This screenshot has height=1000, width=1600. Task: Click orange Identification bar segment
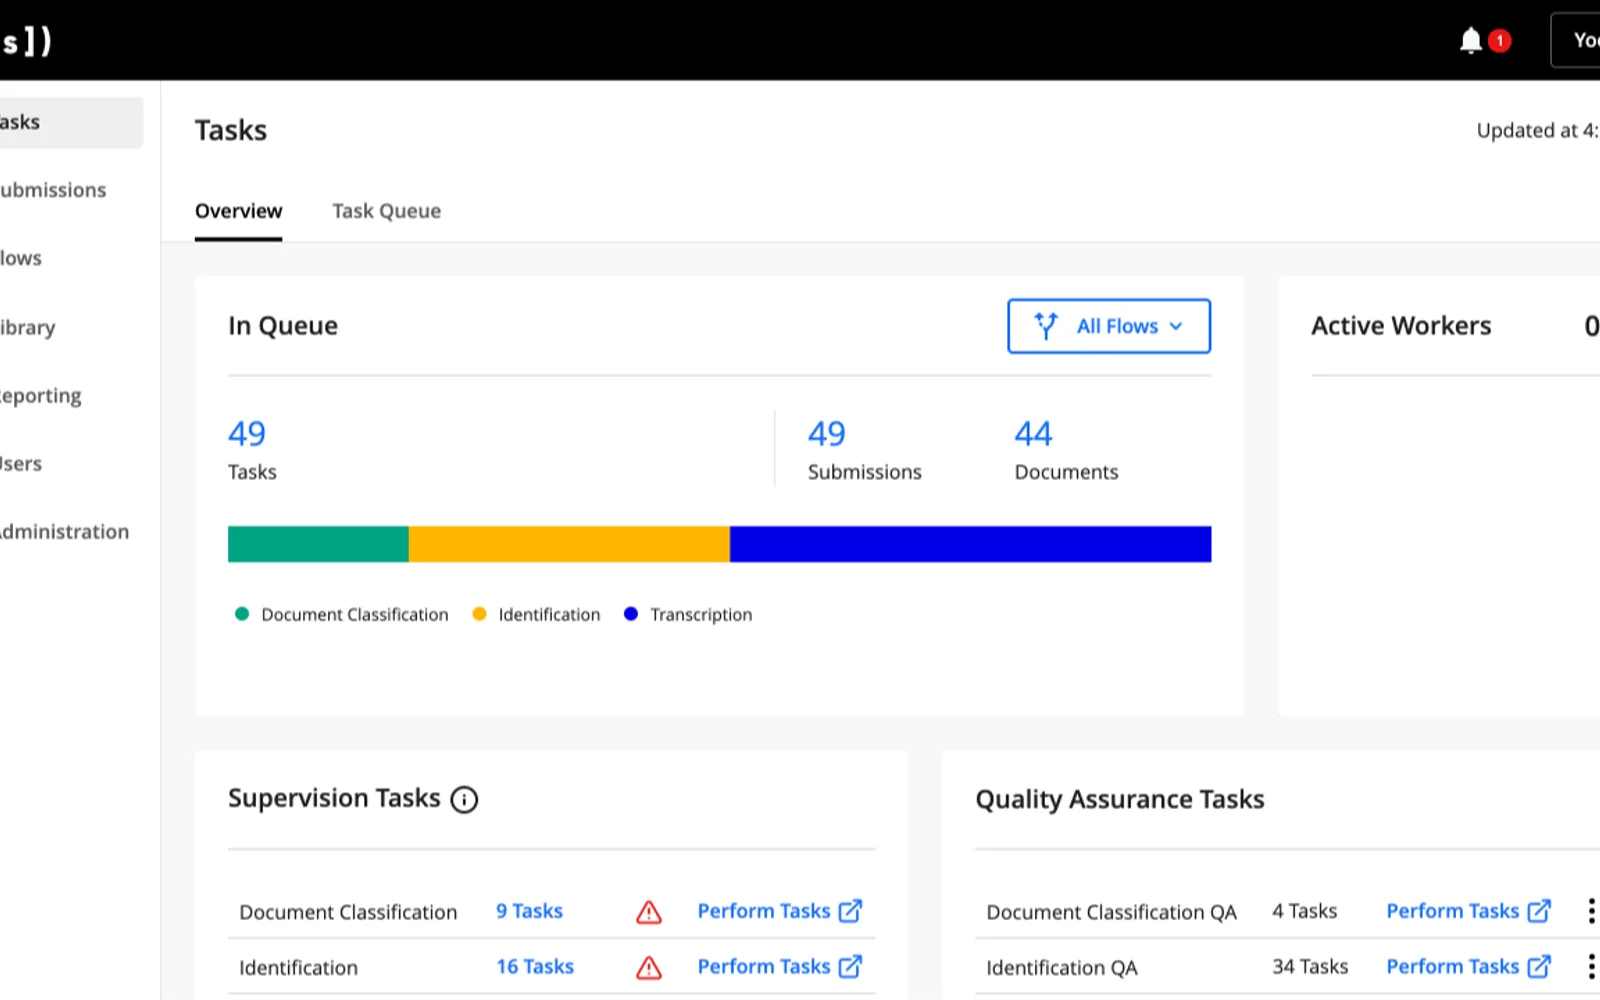point(569,544)
